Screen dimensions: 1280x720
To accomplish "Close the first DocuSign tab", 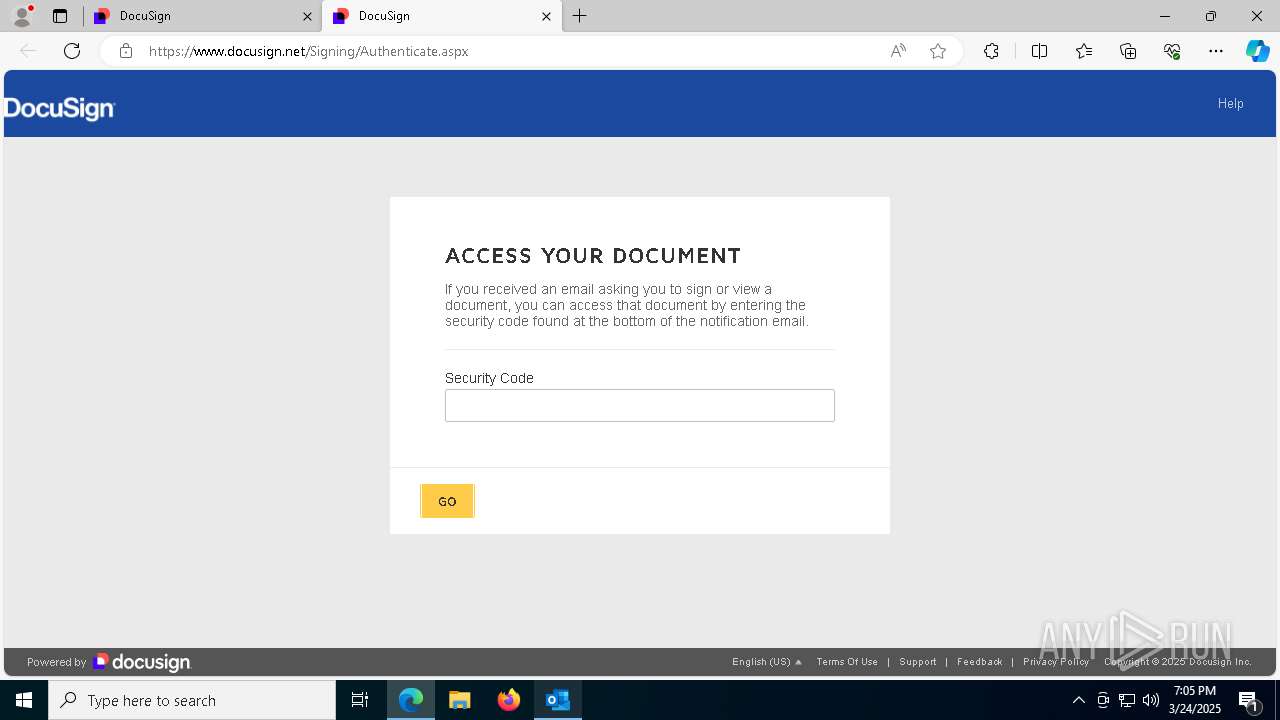I will 307,16.
